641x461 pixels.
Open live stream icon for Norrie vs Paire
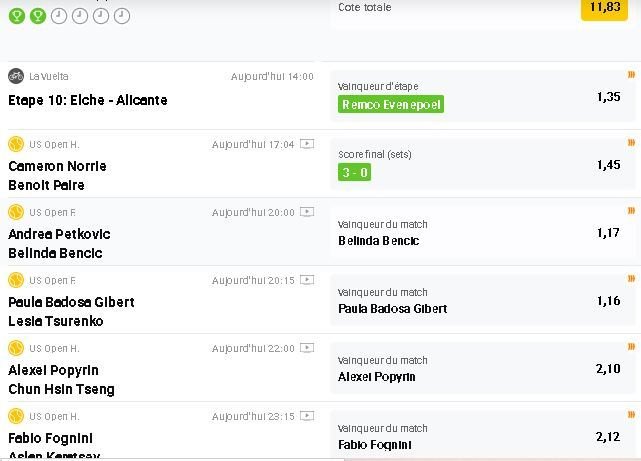tap(307, 144)
